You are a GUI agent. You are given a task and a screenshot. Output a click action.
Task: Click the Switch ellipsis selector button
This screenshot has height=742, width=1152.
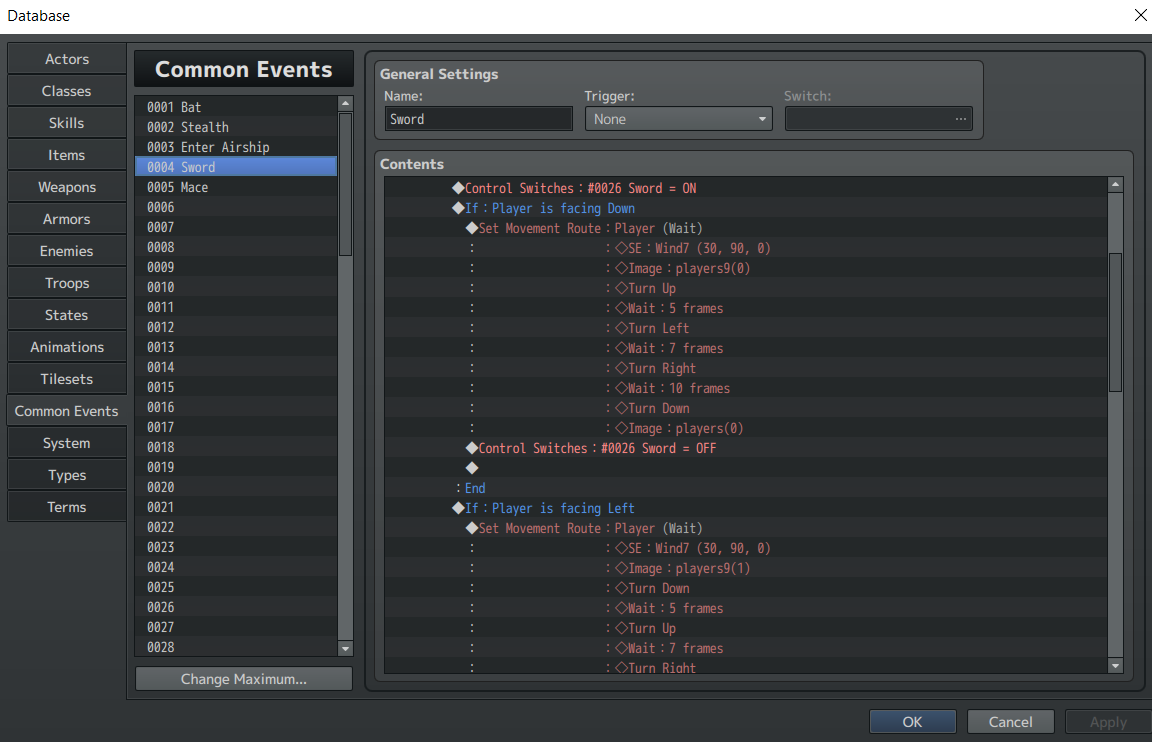tap(960, 119)
